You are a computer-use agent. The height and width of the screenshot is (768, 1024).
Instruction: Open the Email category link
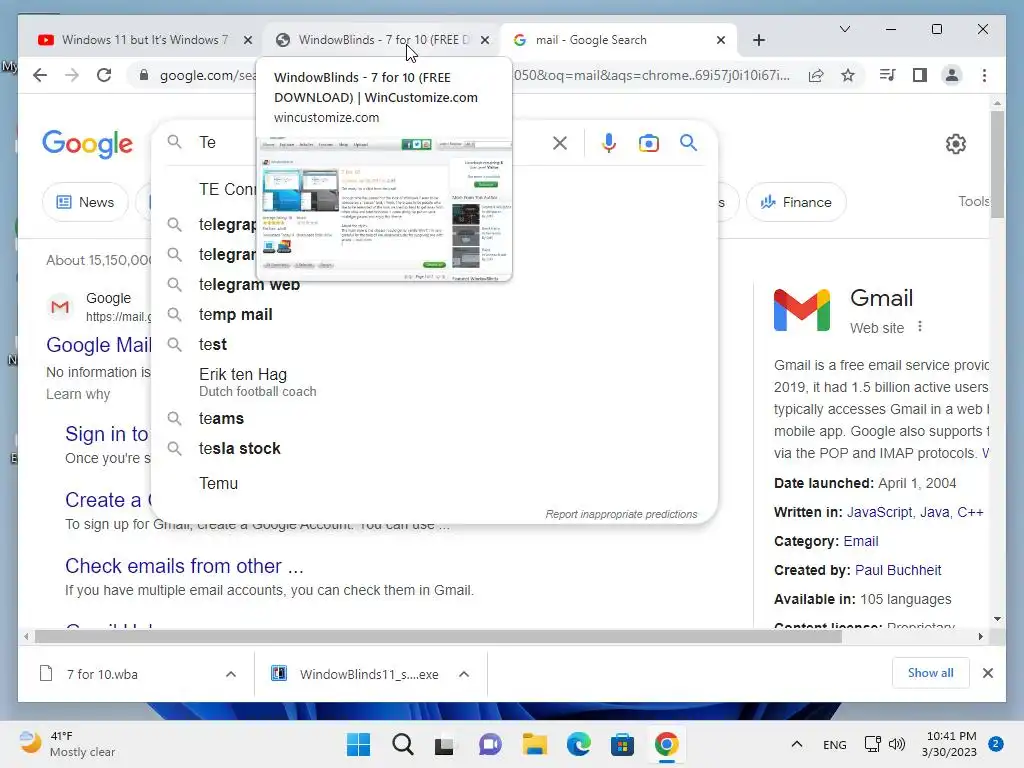click(x=861, y=541)
